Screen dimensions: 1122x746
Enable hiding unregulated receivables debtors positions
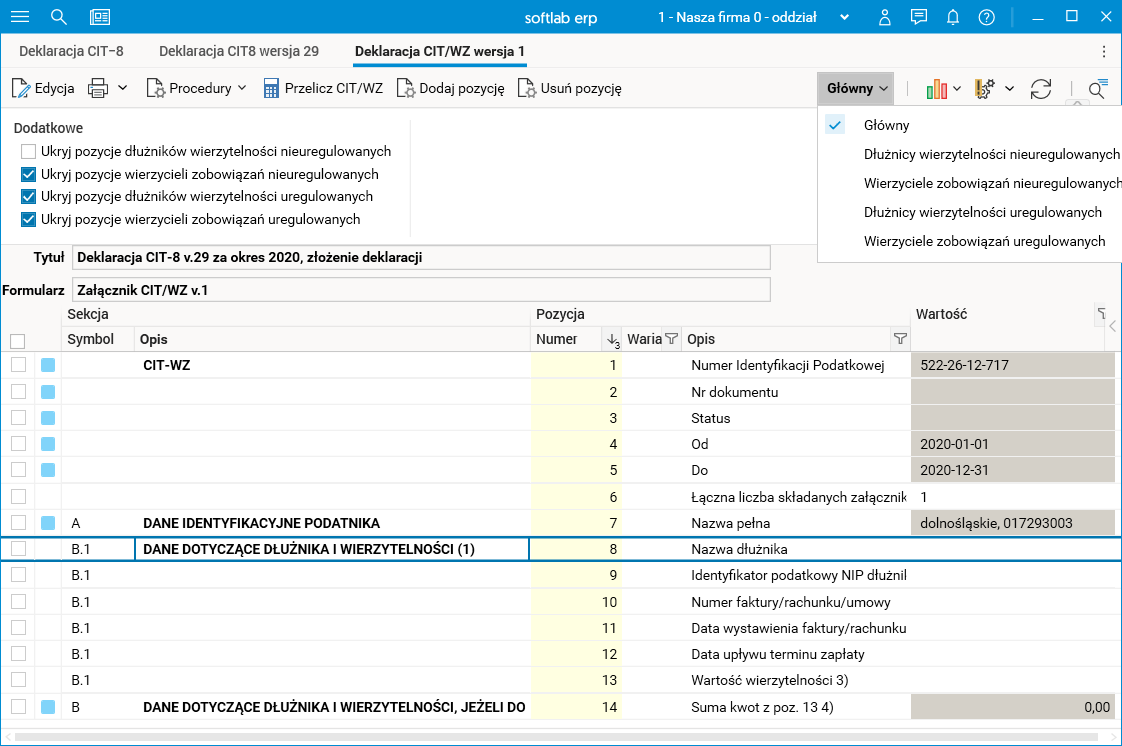click(29, 152)
